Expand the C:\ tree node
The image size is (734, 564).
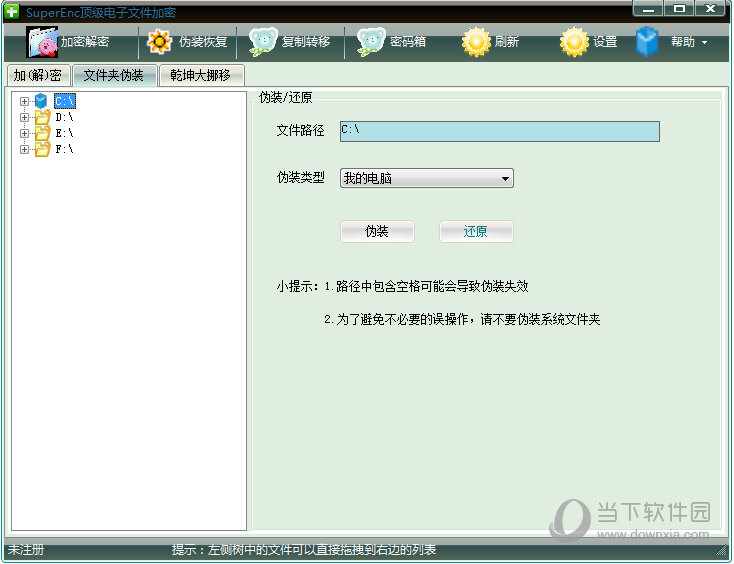[24, 101]
